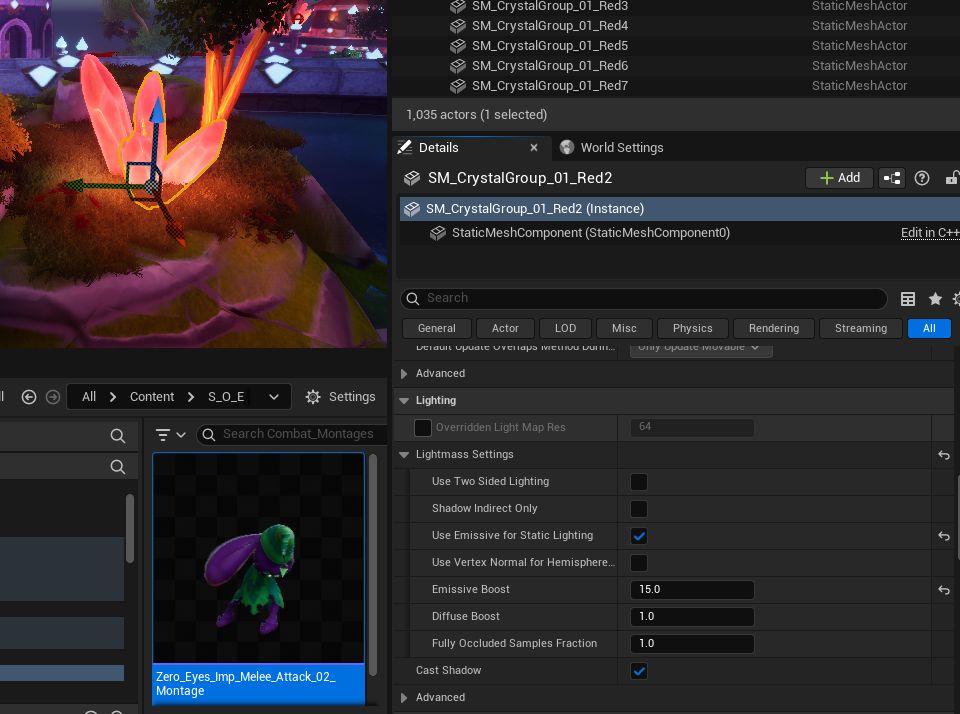Select the Physics filter tab
Screen dimensions: 960x714
pos(692,328)
